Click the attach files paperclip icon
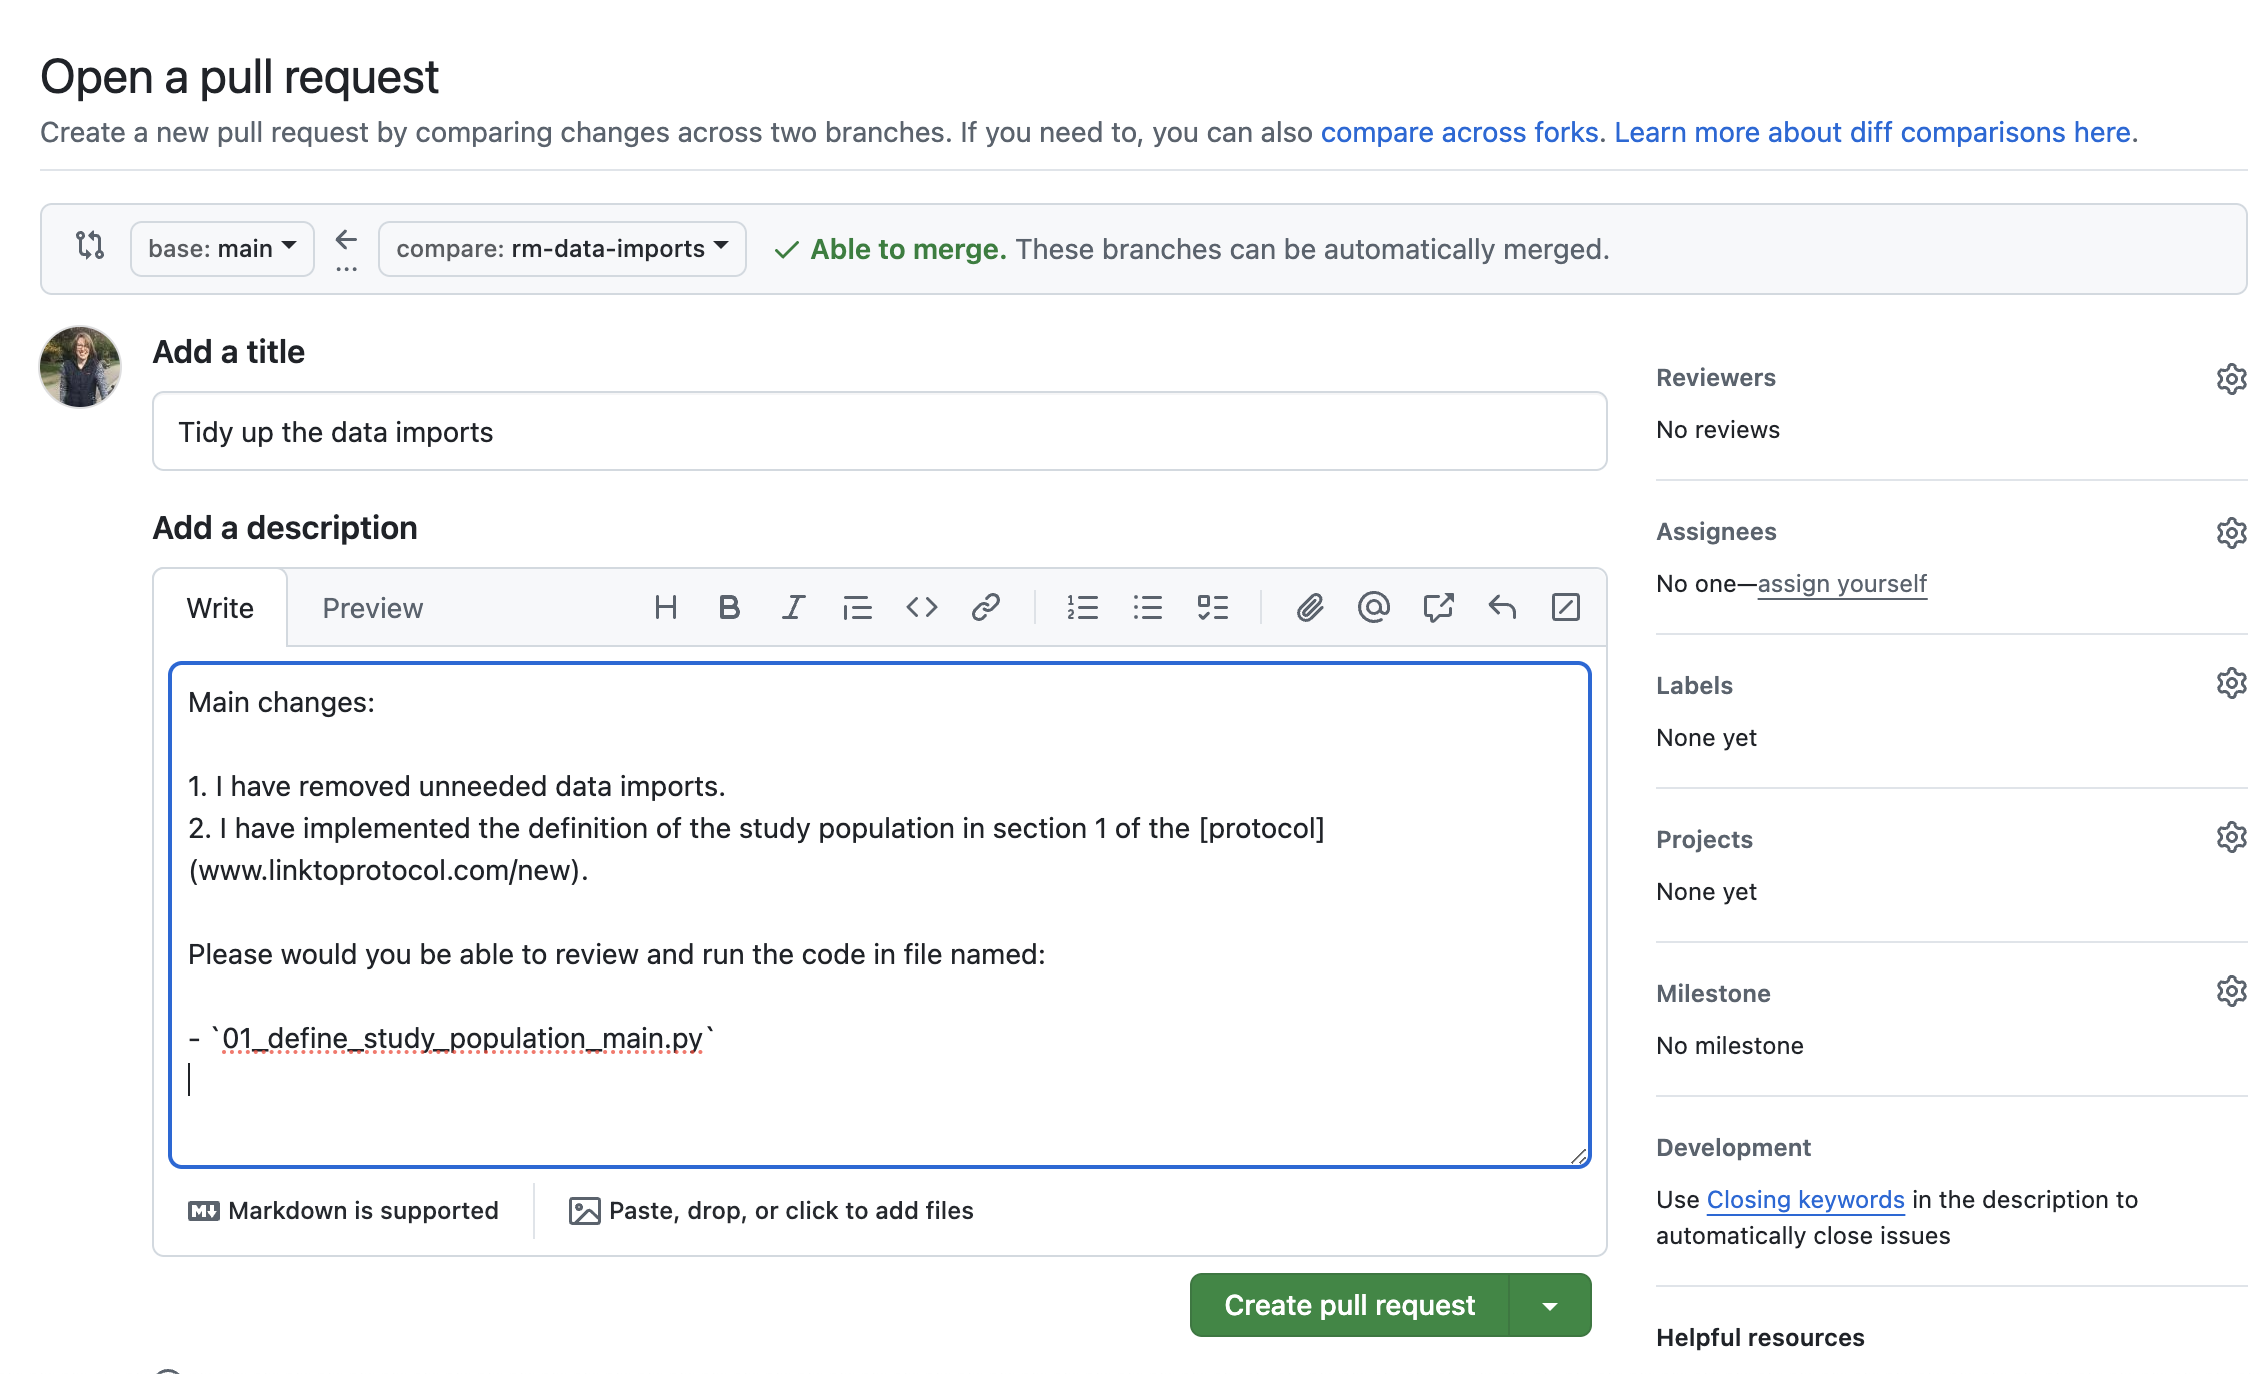 1309,607
